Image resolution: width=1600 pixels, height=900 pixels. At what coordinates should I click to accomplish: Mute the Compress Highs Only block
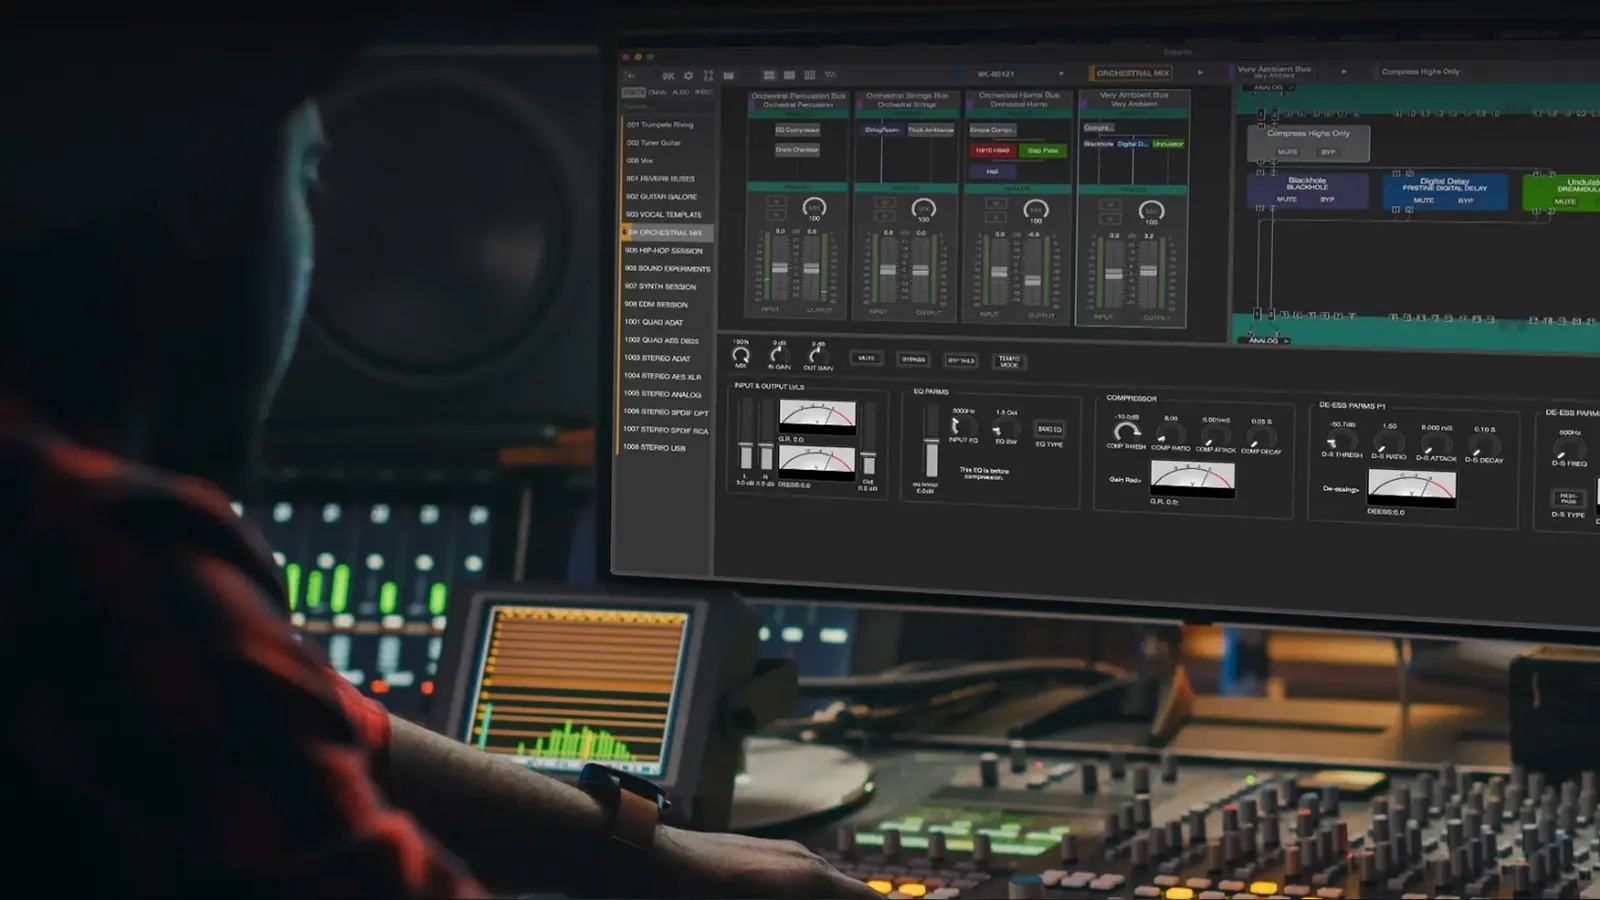1288,152
